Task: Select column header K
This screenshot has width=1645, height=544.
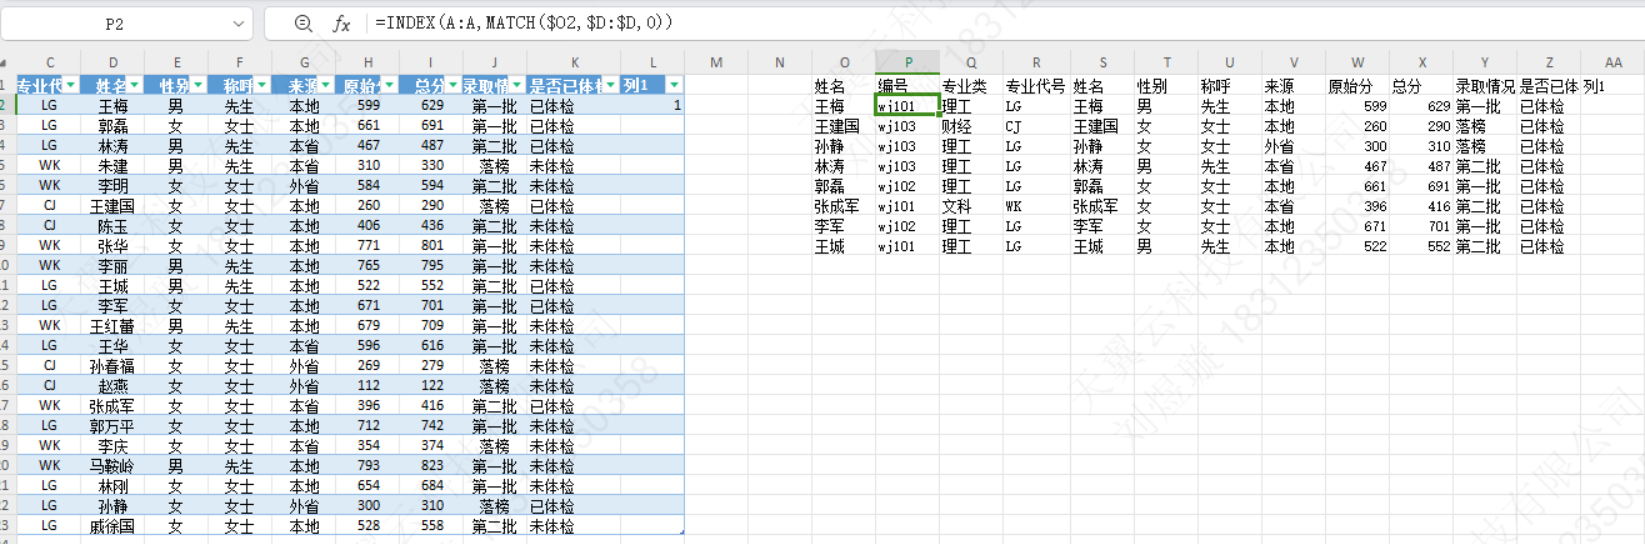Action: [x=574, y=62]
